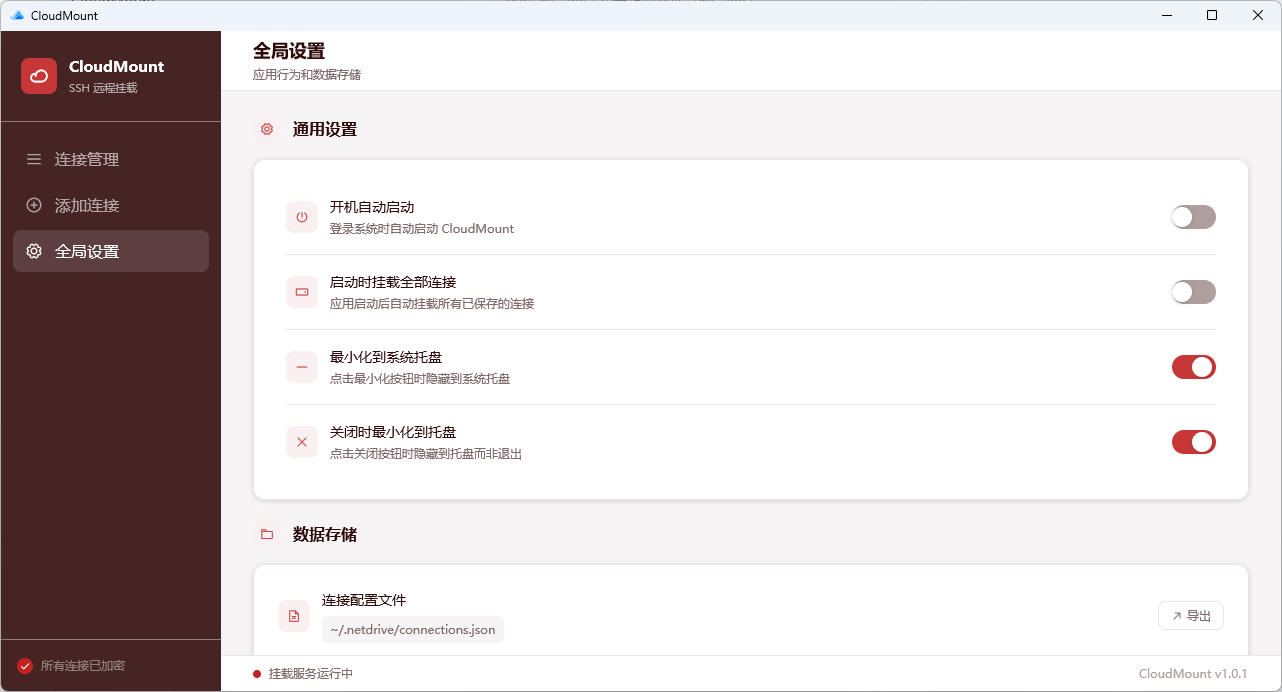Select 全局设置 sidebar item

(x=111, y=251)
